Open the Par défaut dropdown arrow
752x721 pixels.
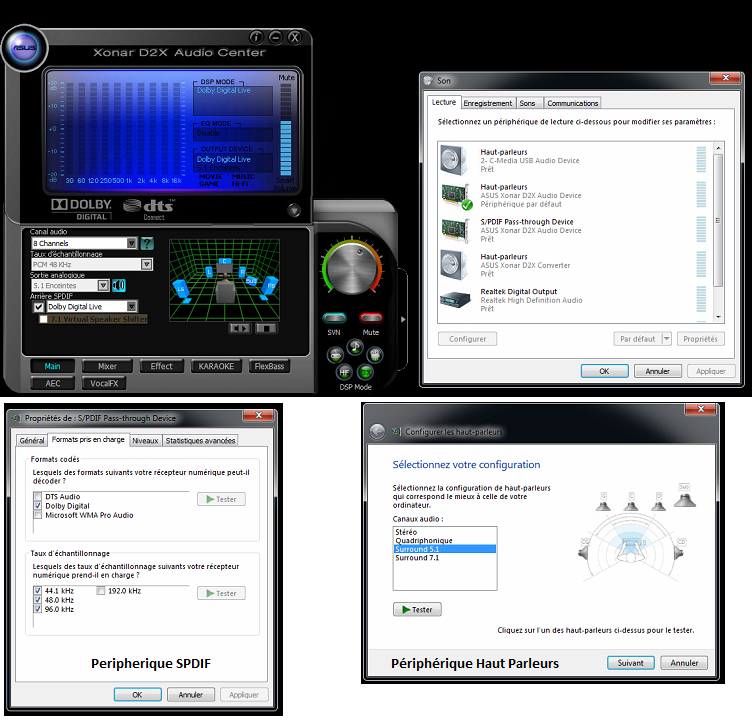pyautogui.click(x=666, y=339)
